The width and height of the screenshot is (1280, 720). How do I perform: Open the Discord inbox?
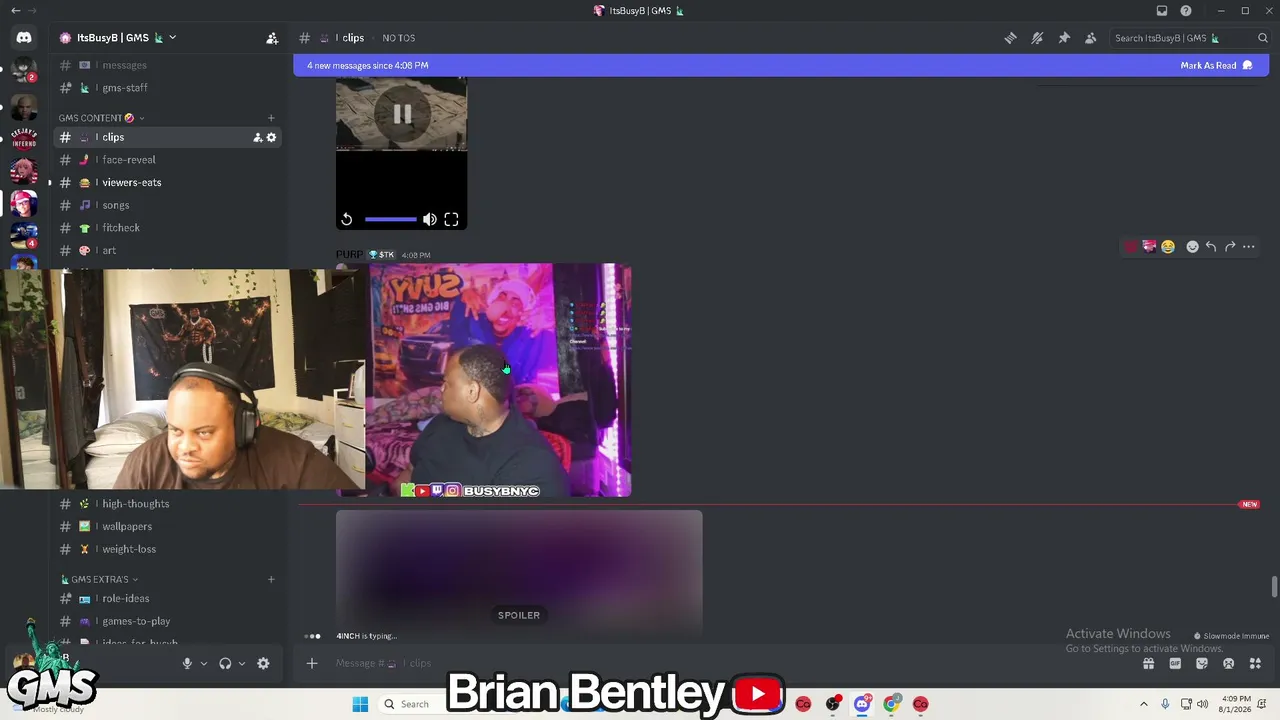click(1162, 11)
